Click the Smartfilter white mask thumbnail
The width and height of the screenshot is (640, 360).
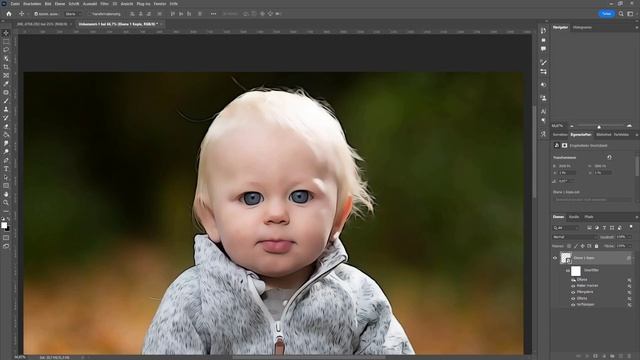576,271
